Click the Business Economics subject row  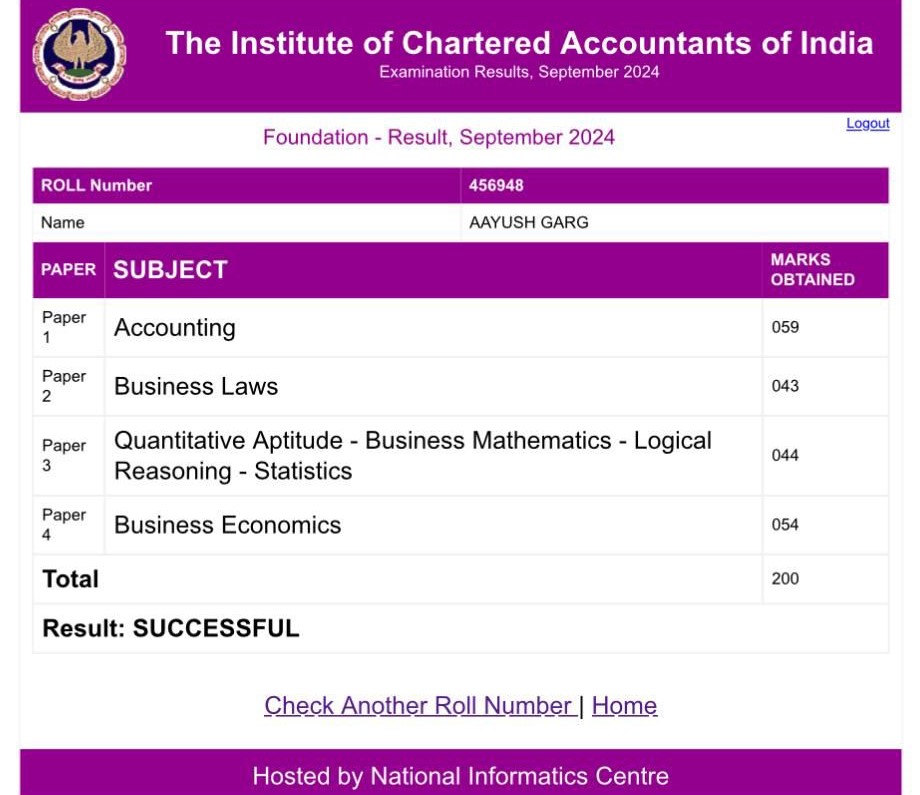[227, 526]
